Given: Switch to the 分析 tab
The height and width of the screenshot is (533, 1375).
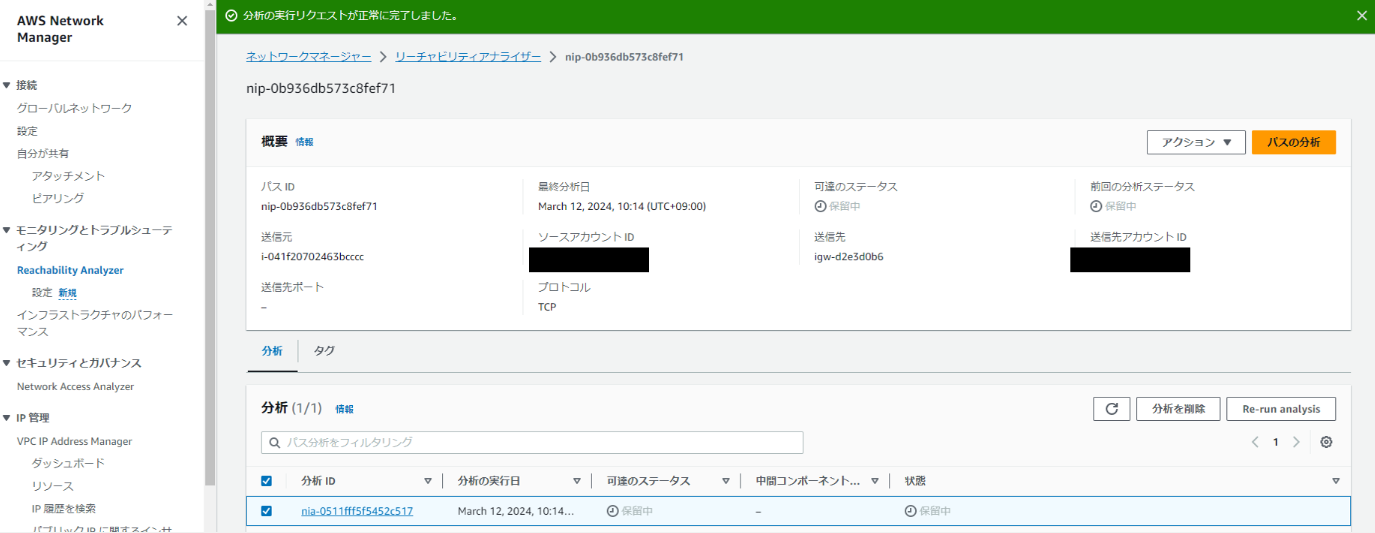Looking at the screenshot, I should pos(272,351).
